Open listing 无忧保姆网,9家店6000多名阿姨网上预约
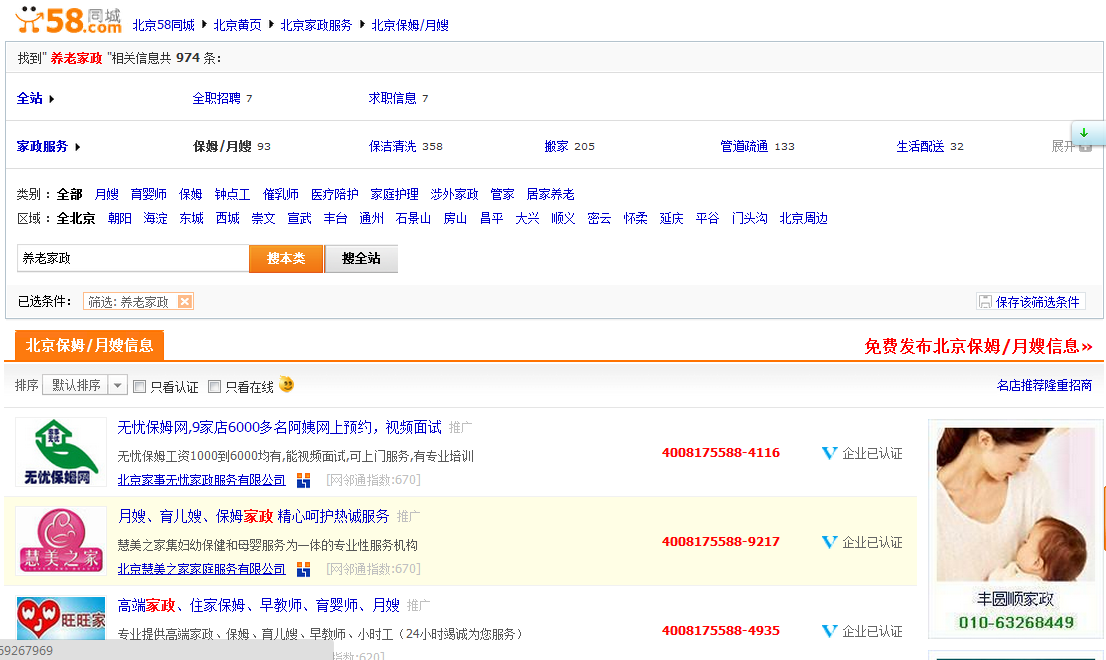This screenshot has height=660, width=1106. click(x=279, y=427)
